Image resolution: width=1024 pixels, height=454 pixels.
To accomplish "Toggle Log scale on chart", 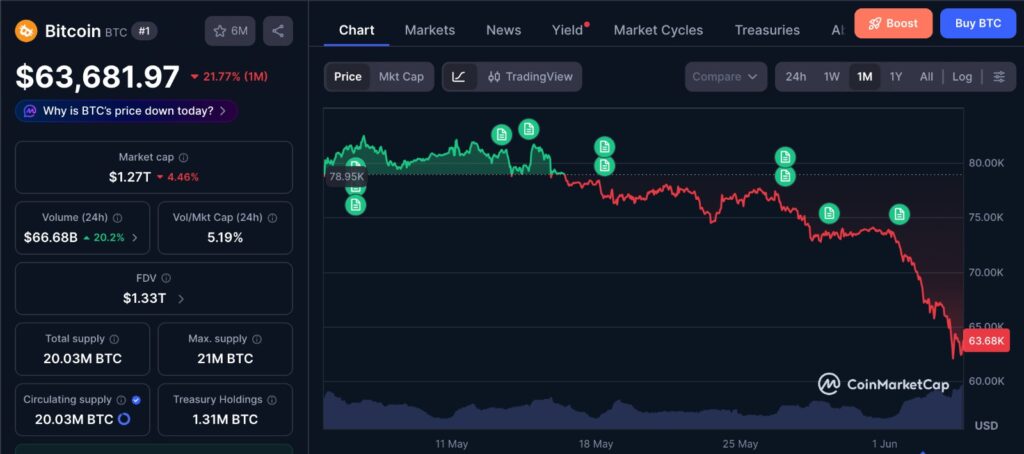I will point(962,77).
